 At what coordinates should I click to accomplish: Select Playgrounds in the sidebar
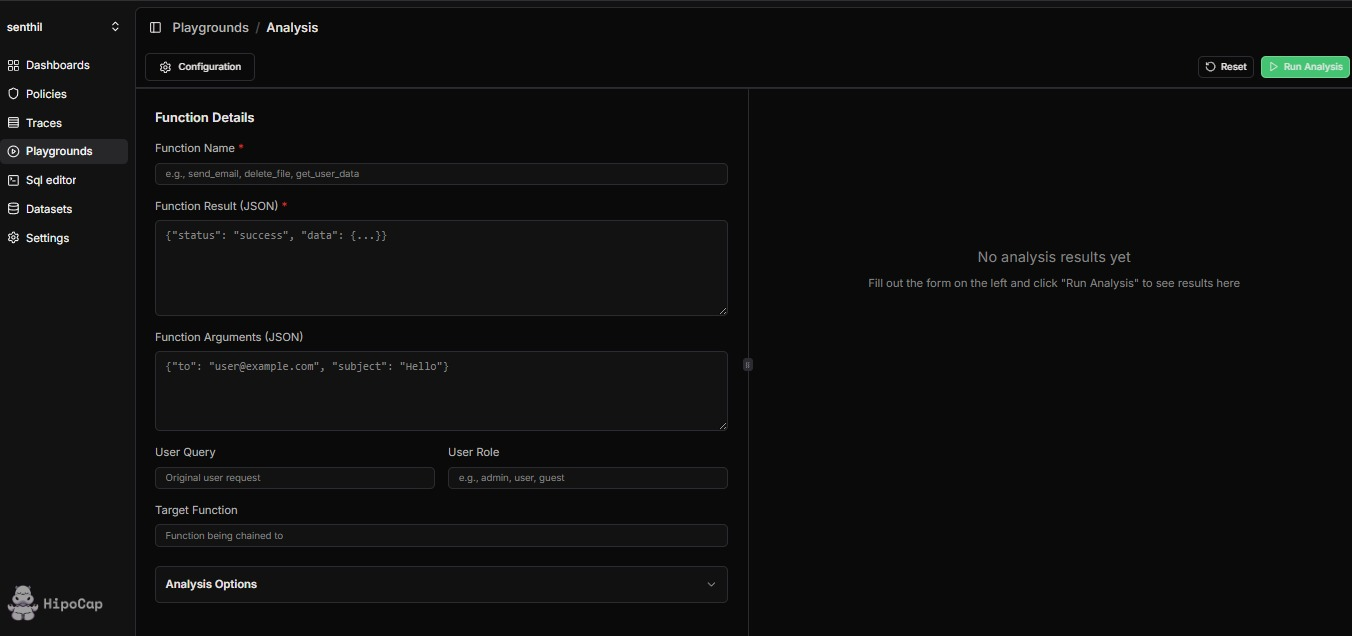click(64, 151)
